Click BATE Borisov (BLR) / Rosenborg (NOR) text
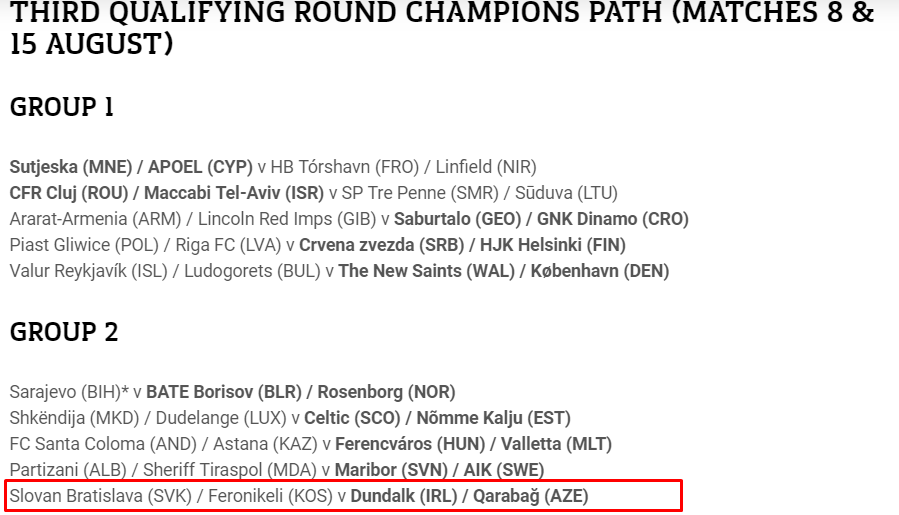Image resolution: width=899 pixels, height=515 pixels. [300, 392]
